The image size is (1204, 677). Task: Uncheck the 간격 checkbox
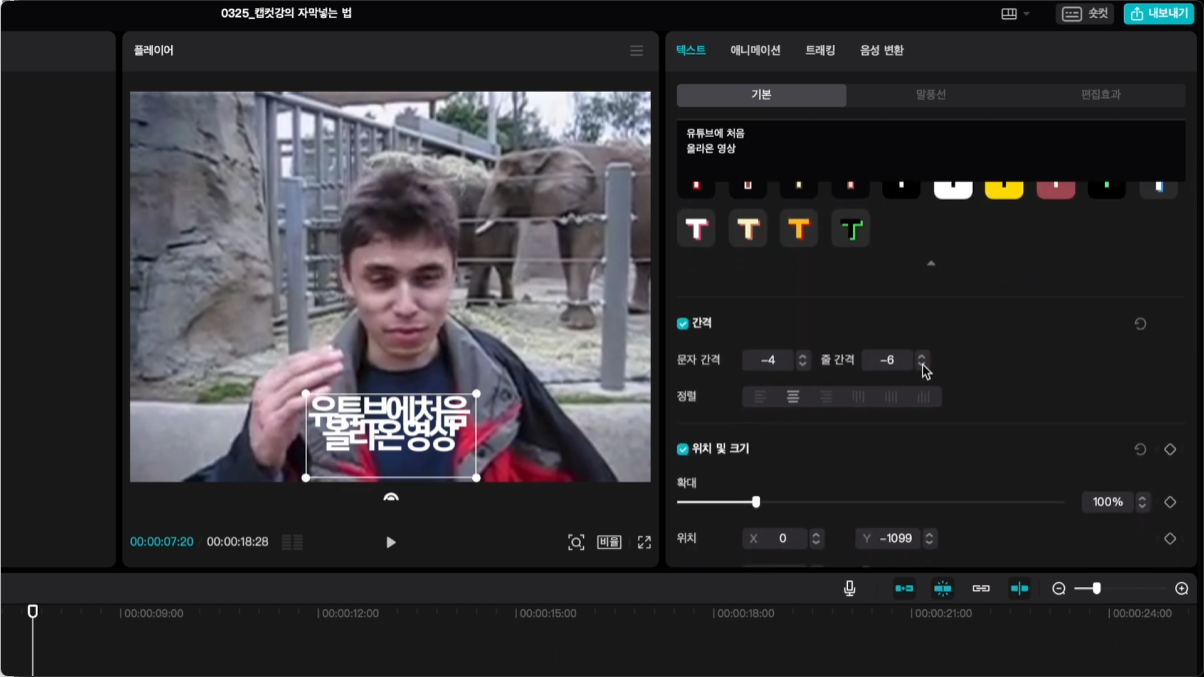pyautogui.click(x=682, y=324)
